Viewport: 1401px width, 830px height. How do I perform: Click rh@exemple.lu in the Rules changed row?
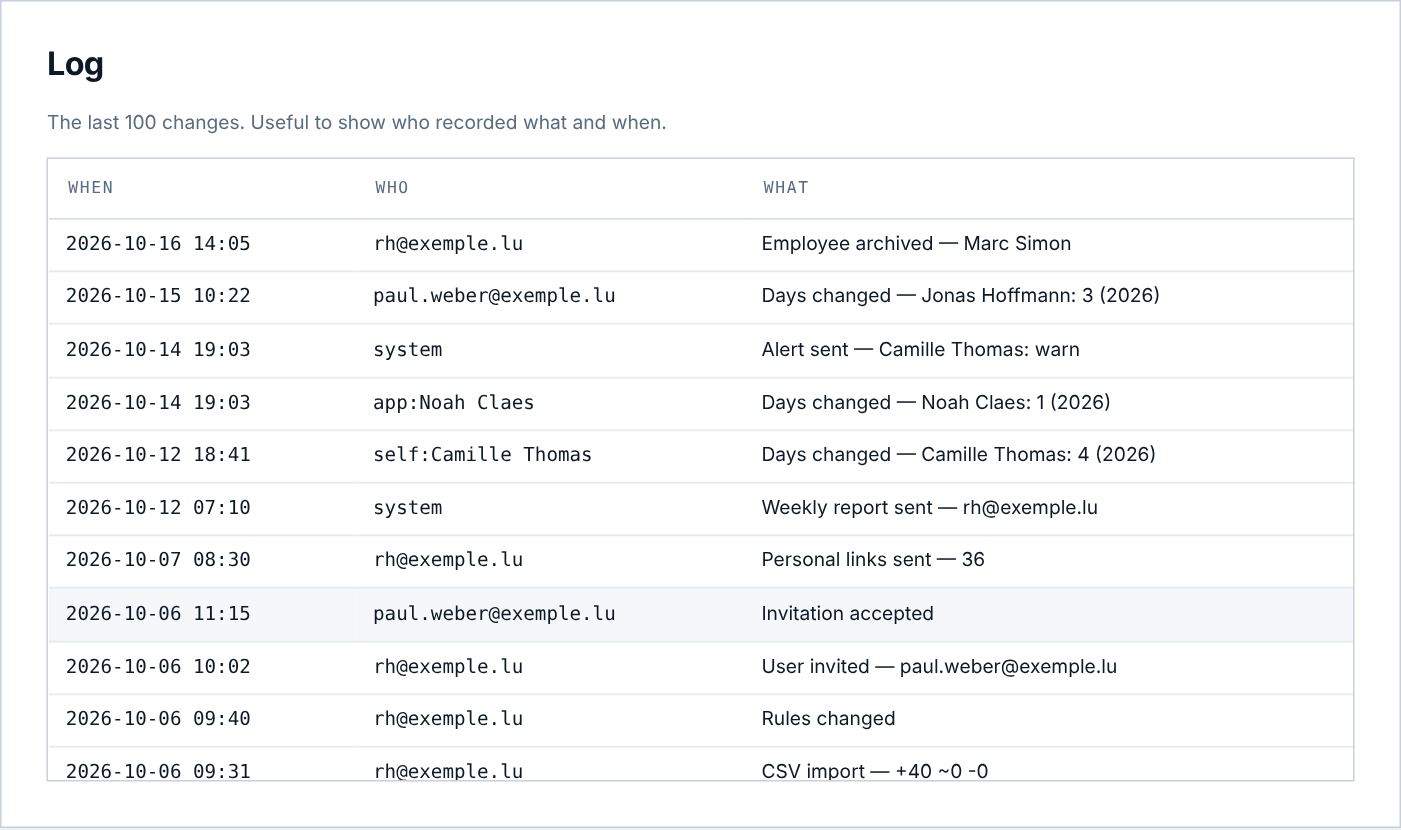pyautogui.click(x=448, y=719)
